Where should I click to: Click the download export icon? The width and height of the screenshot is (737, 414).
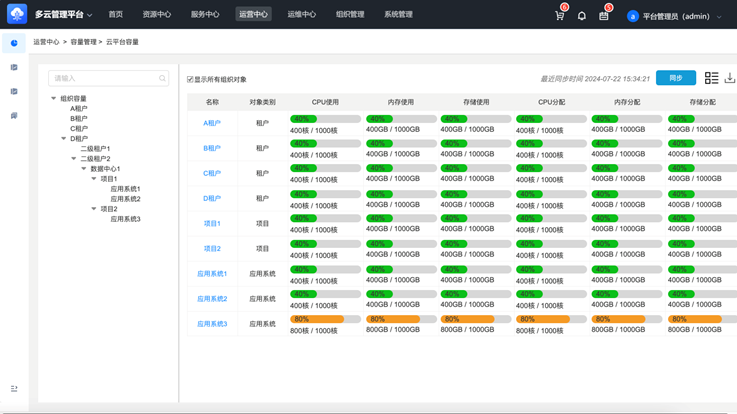(x=730, y=78)
